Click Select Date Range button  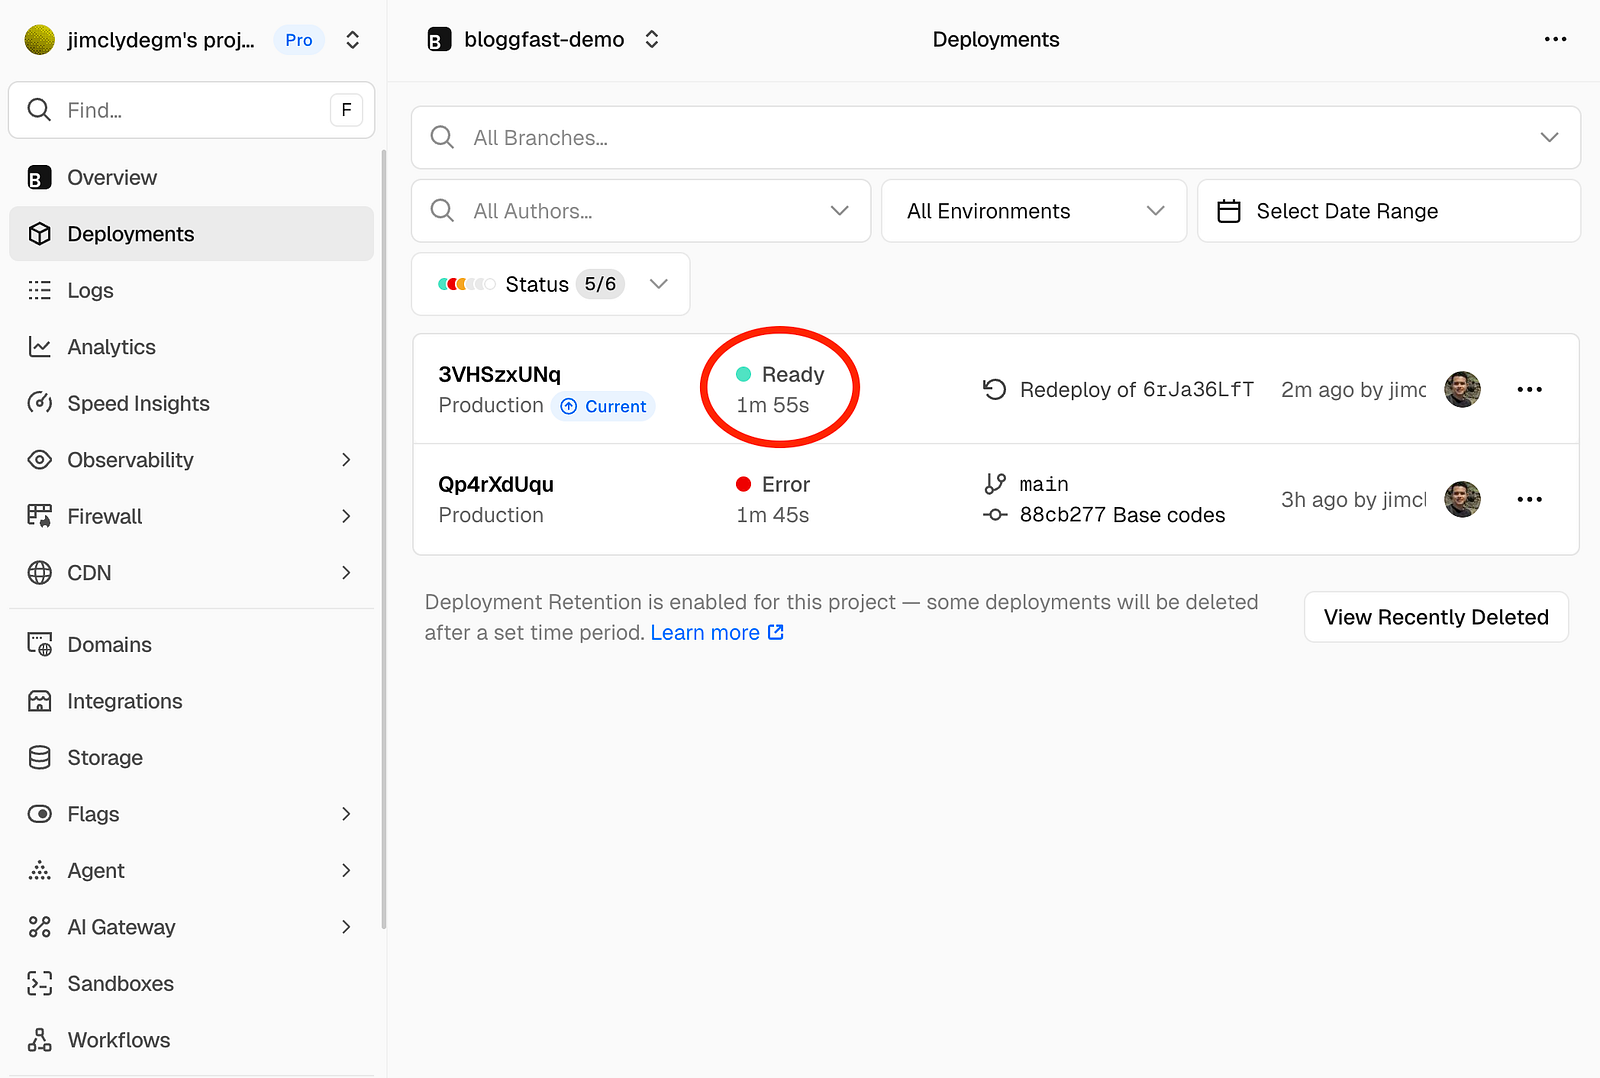click(x=1389, y=211)
